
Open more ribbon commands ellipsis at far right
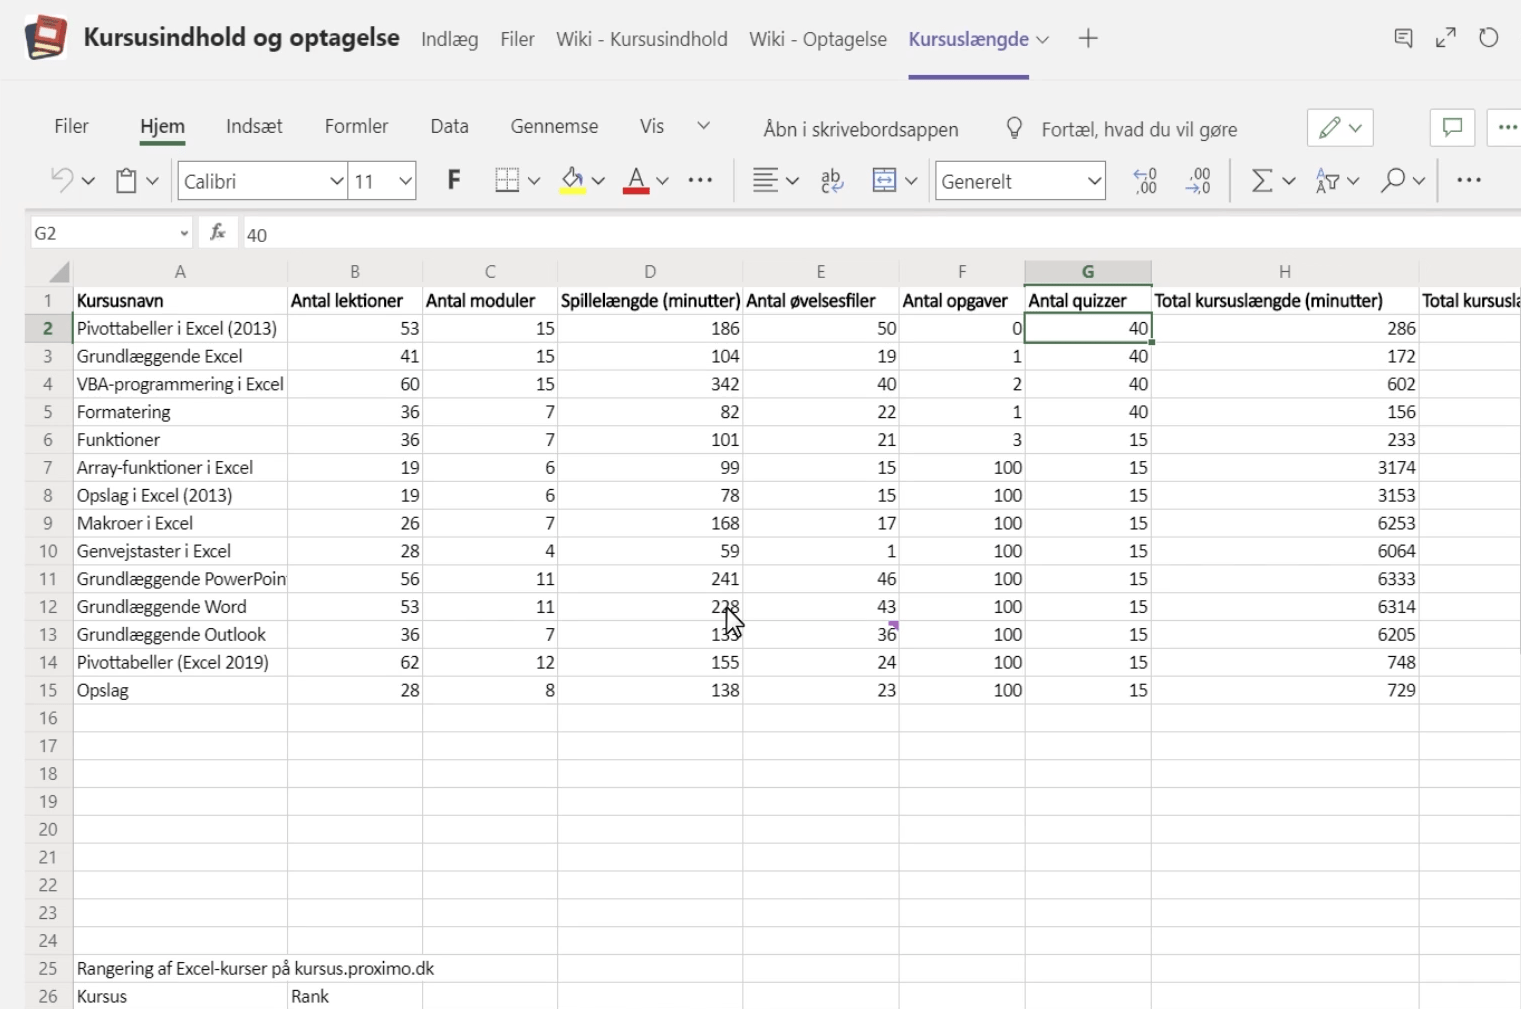point(1469,180)
